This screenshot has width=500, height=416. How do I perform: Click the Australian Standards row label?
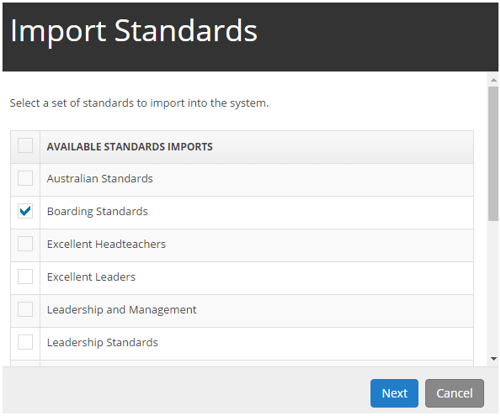click(x=100, y=179)
